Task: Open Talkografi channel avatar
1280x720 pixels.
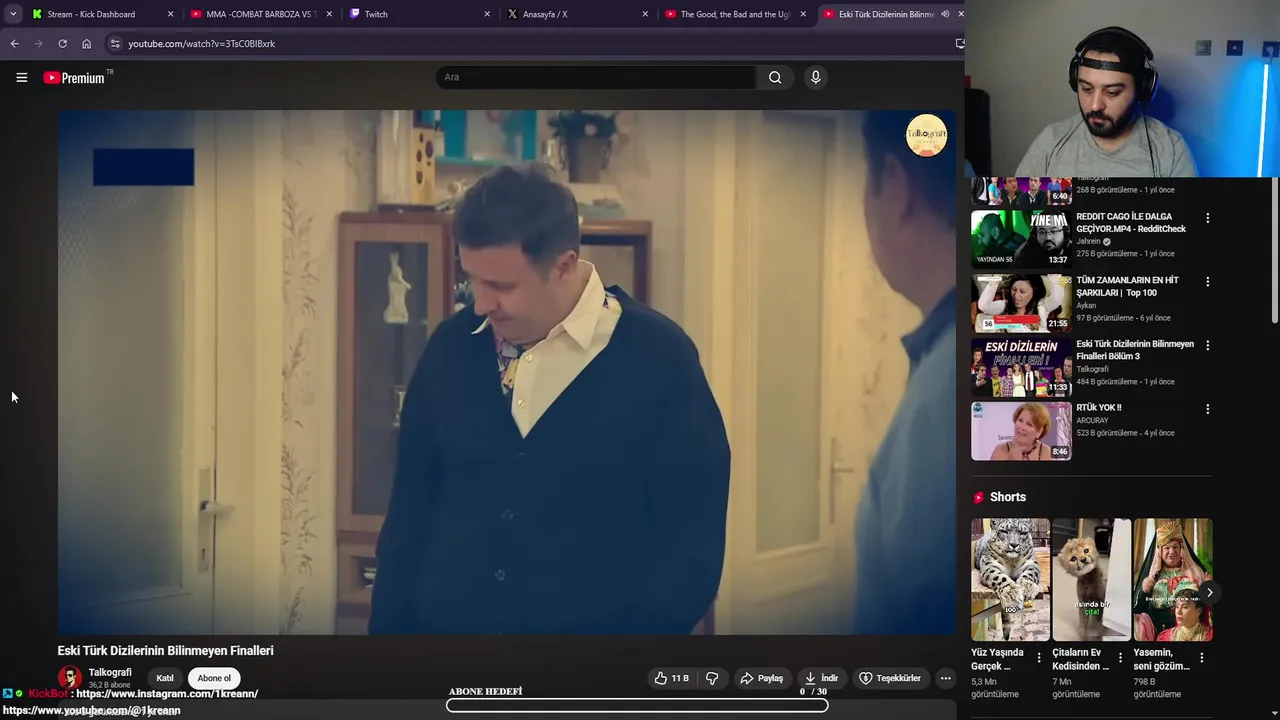Action: point(70,678)
